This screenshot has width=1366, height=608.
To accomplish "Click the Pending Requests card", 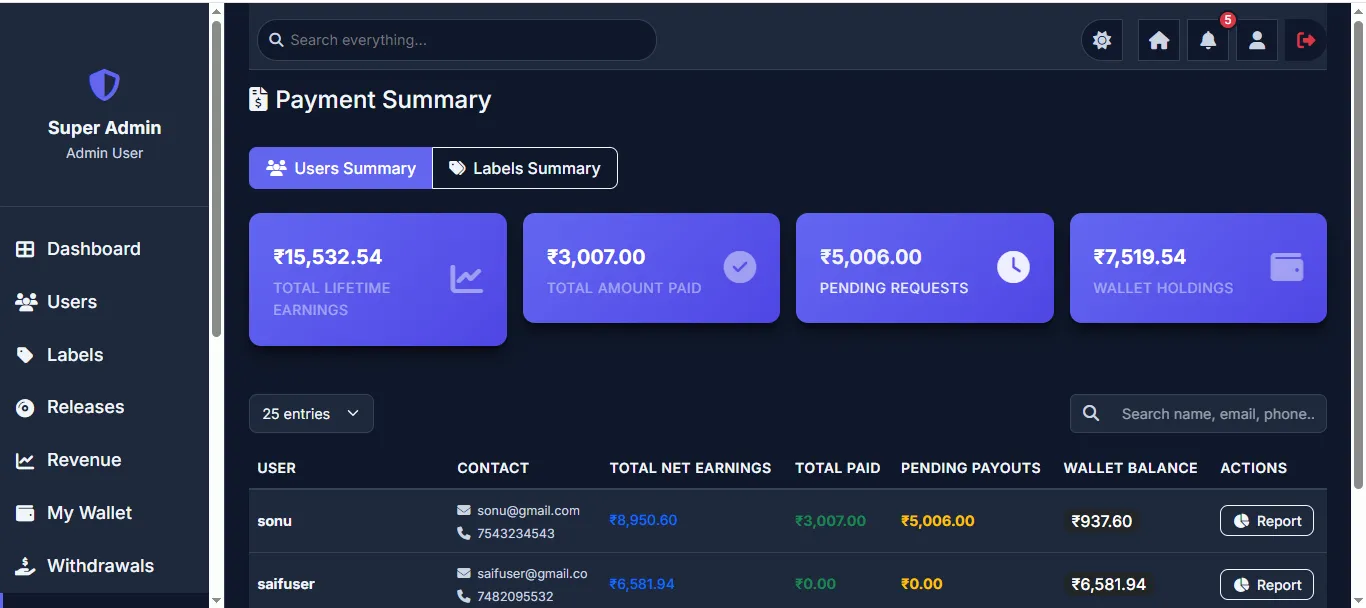I will (925, 268).
